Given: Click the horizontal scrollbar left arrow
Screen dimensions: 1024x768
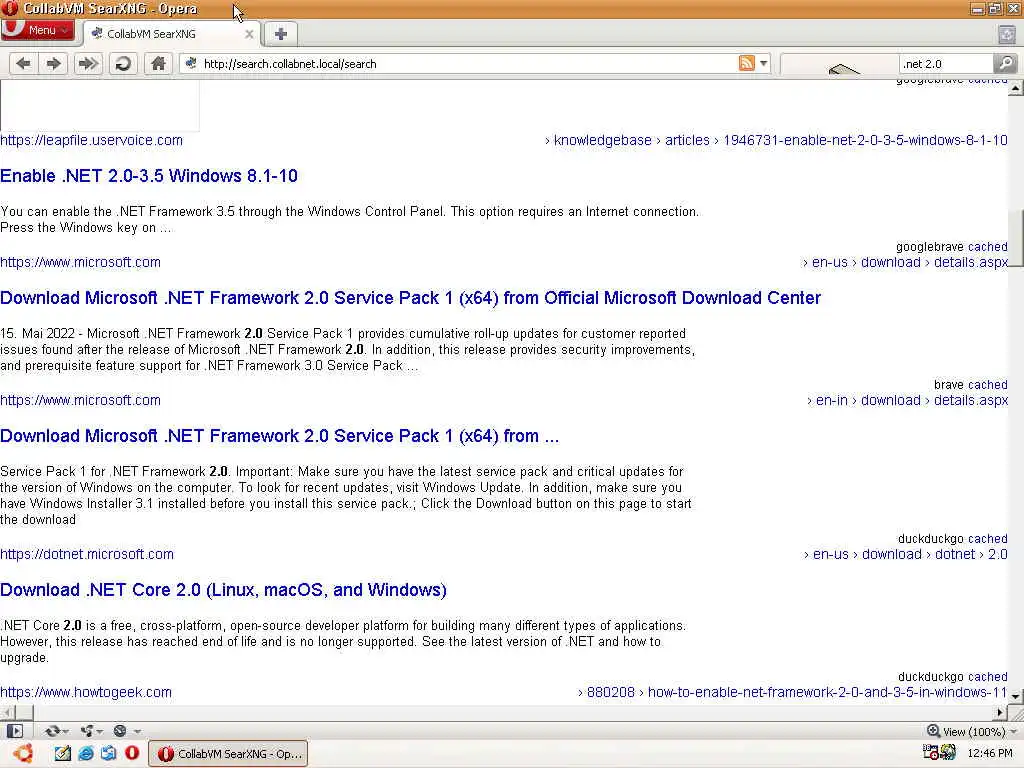Looking at the screenshot, I should [7, 712].
